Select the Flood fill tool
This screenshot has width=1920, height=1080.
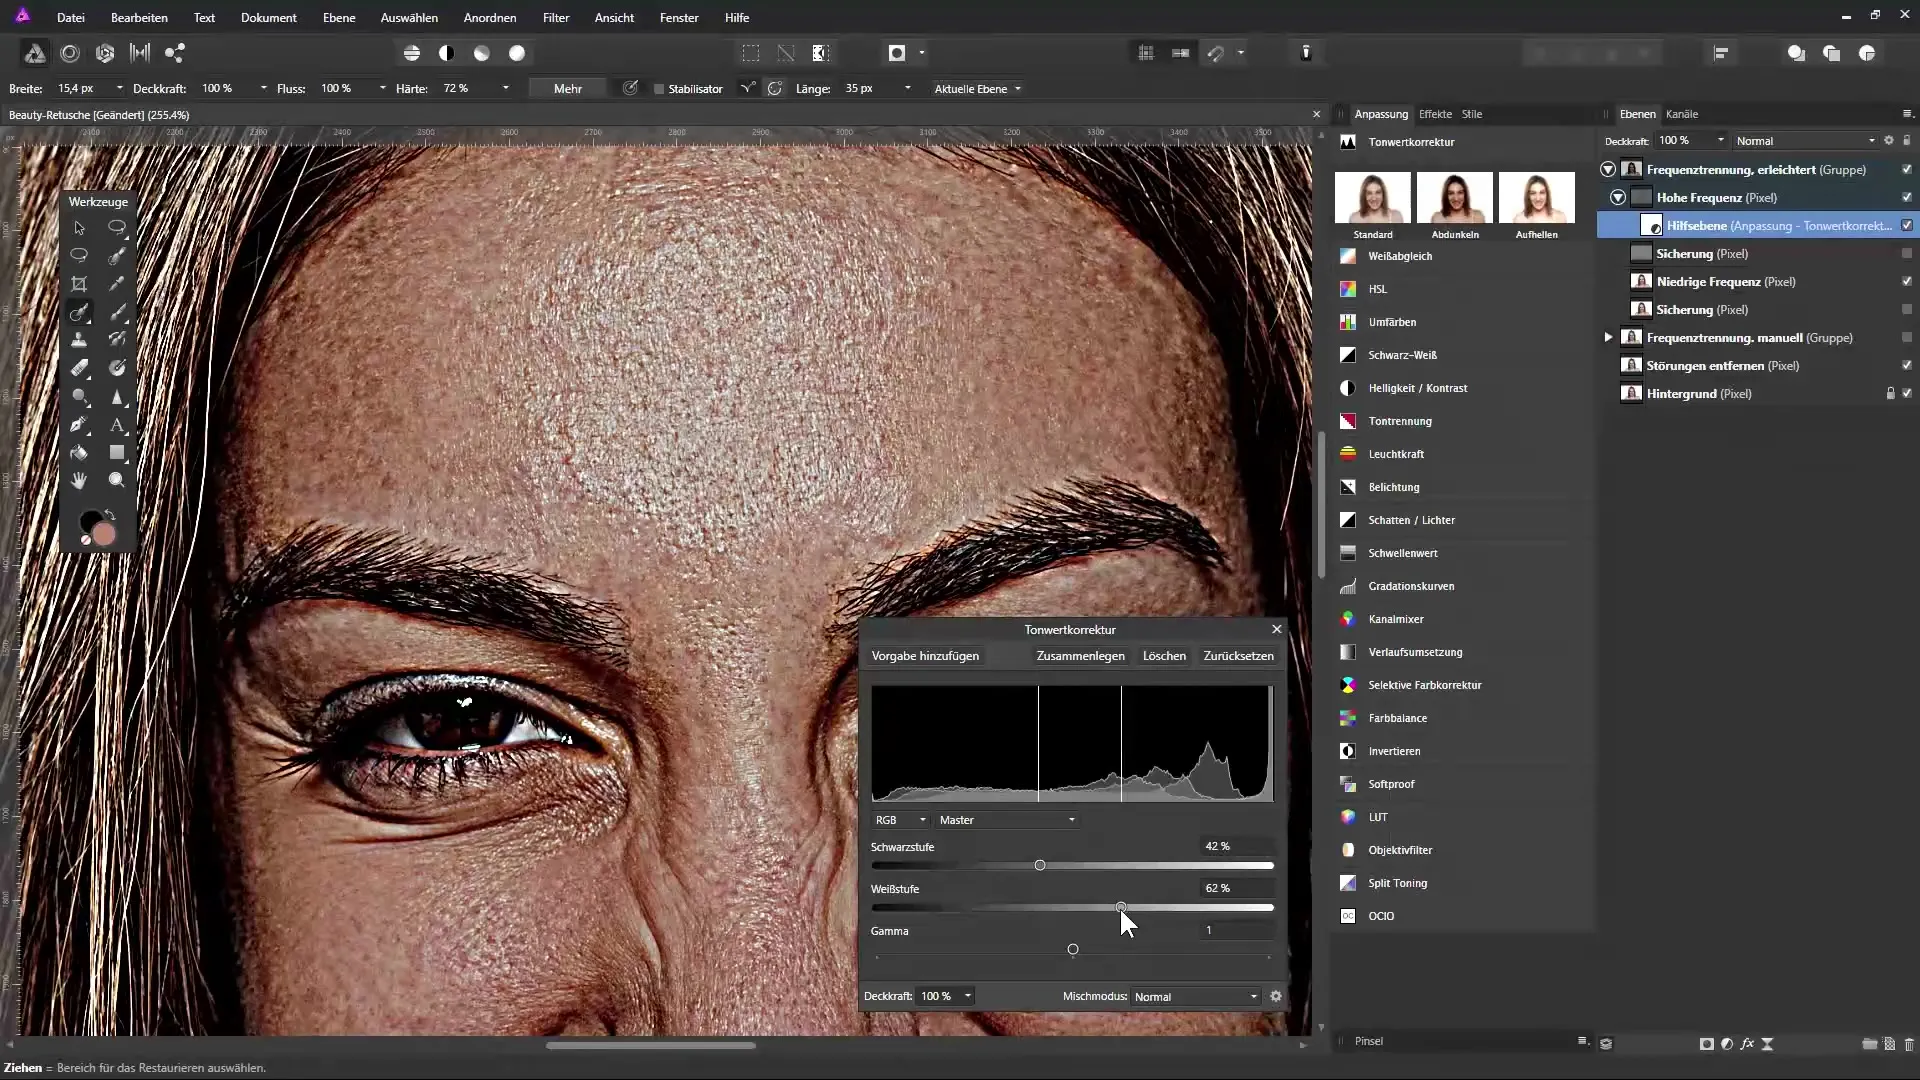(x=79, y=453)
